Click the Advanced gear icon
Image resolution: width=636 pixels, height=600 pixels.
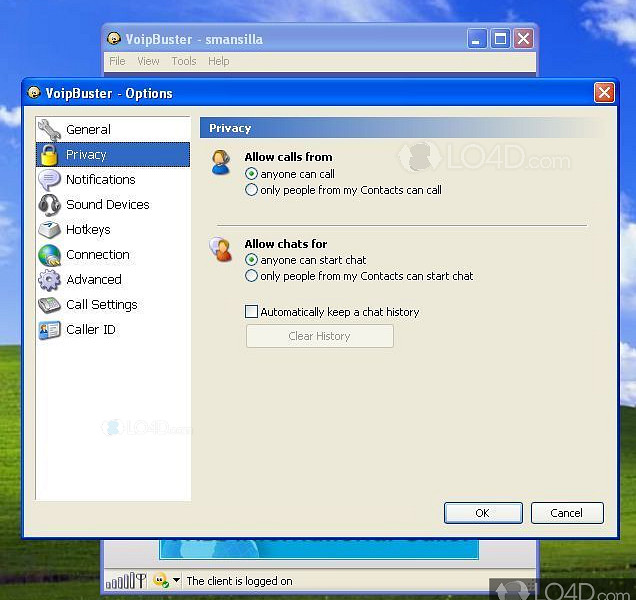(x=49, y=280)
